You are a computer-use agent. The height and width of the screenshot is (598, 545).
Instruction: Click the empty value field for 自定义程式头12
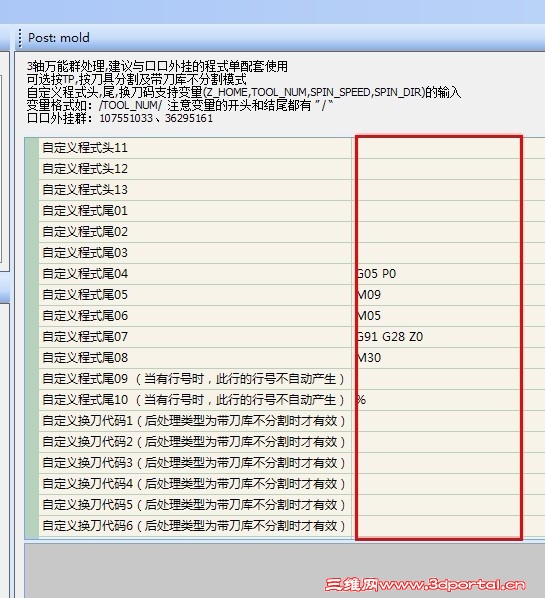coord(449,169)
